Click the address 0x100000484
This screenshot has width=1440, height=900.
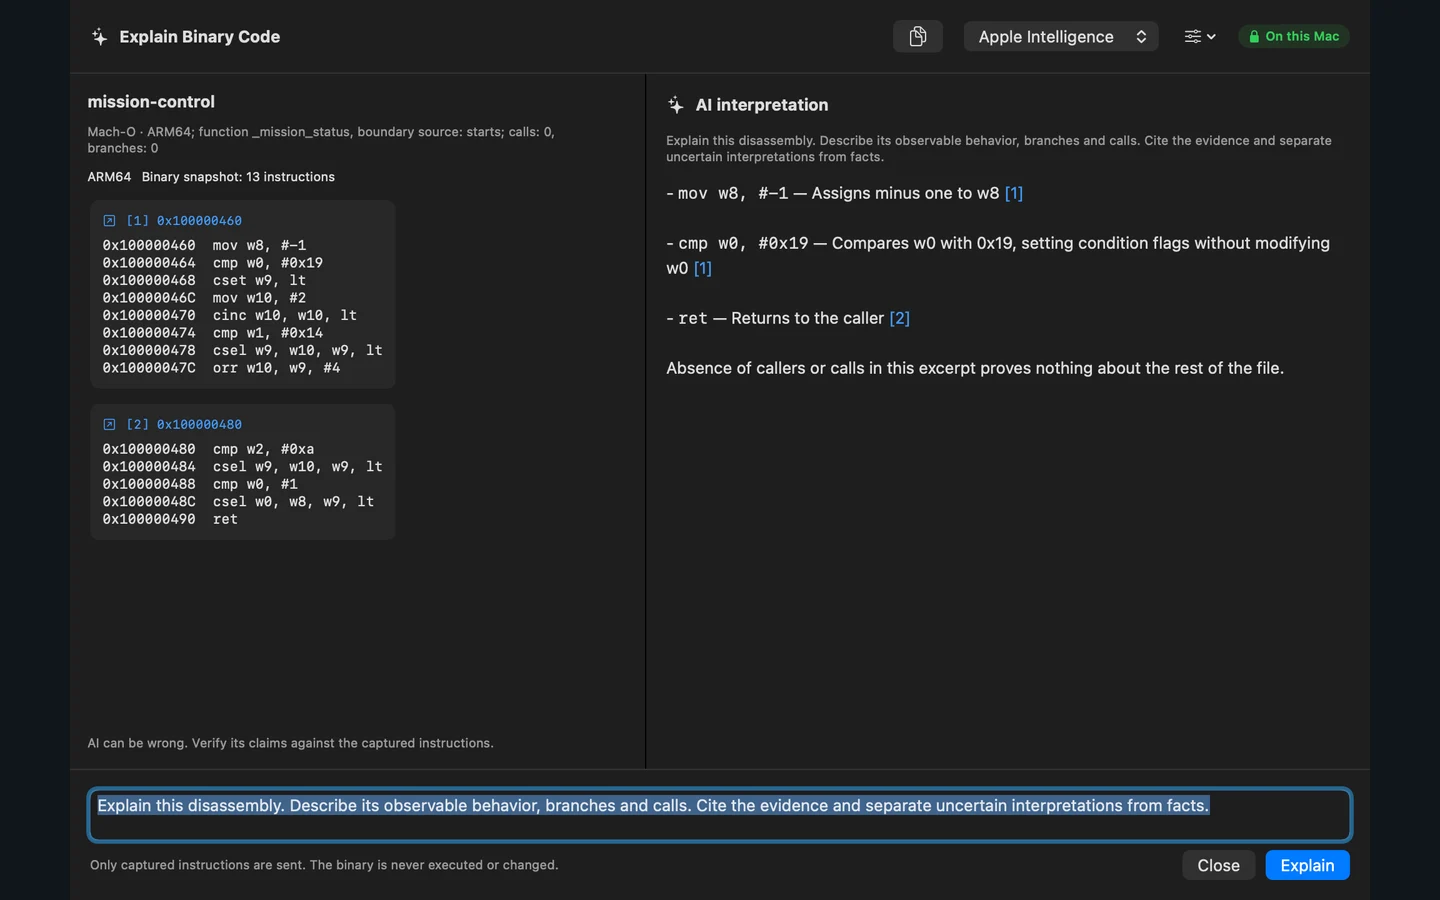[149, 467]
